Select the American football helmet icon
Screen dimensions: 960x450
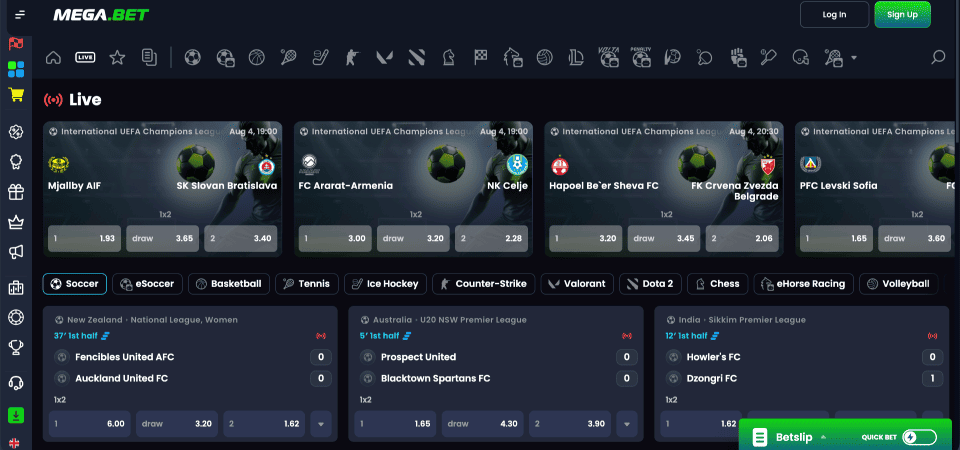800,58
